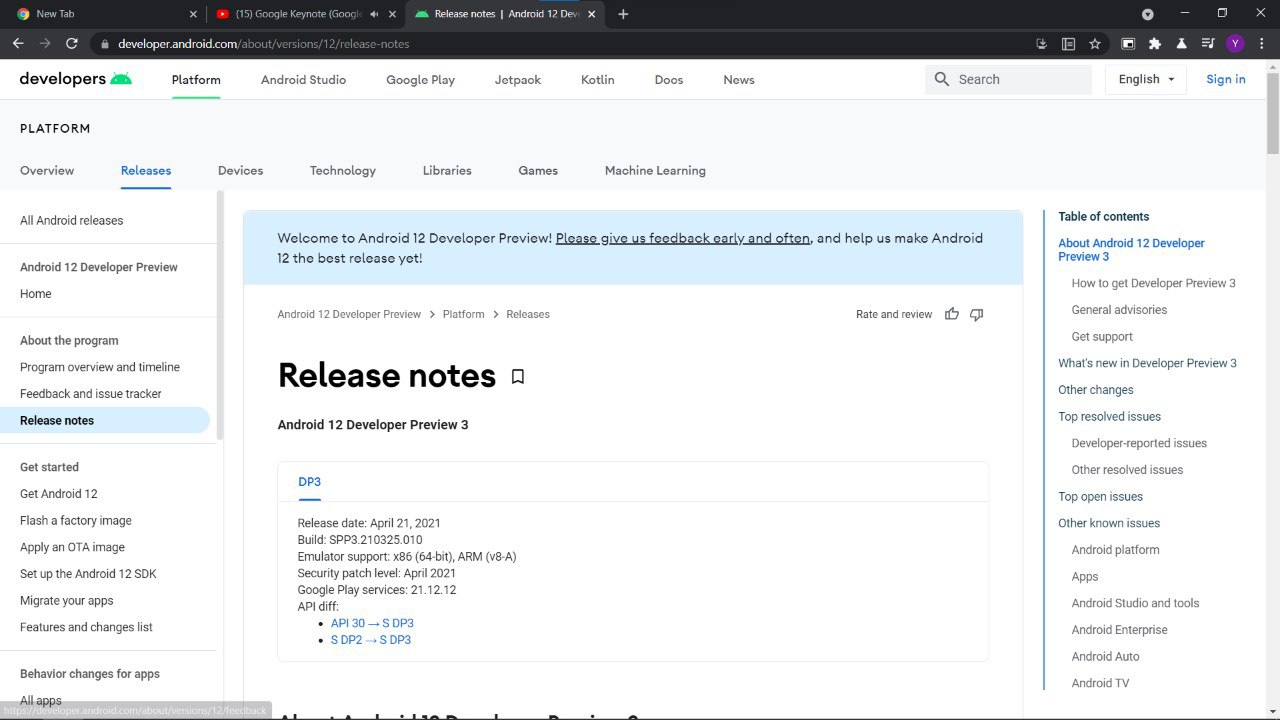Click the thumbs down rating icon

pos(977,314)
